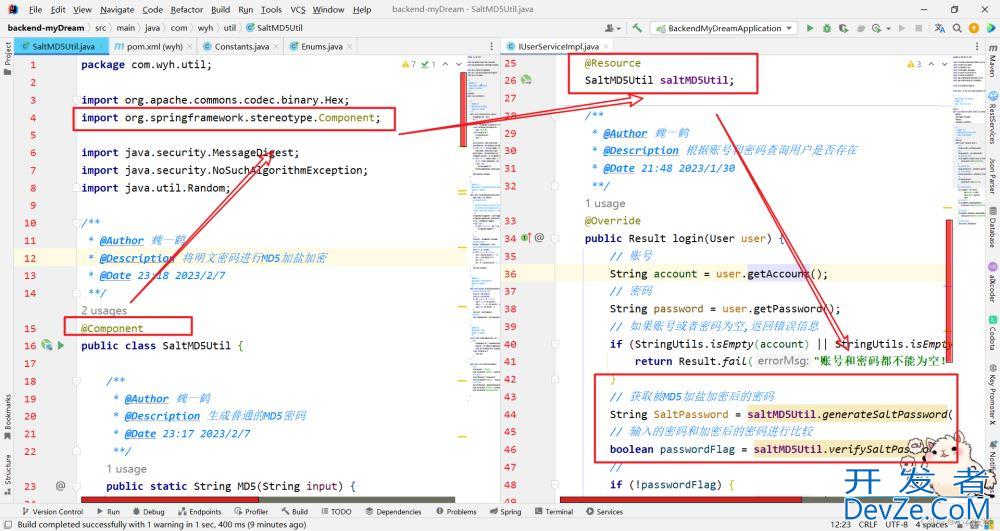1000x531 pixels.
Task: Click cursor position 12:23 in status bar
Action: coord(841,524)
